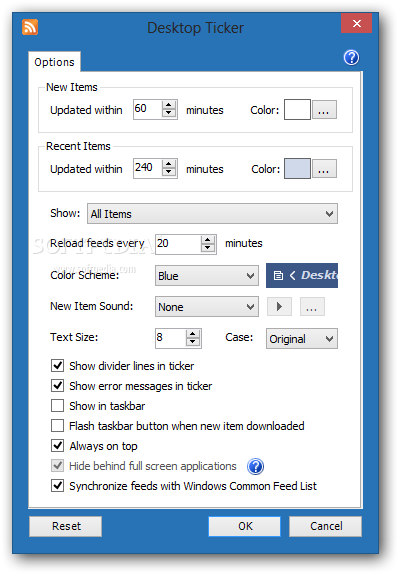Open the New Item Sound dropdown
The width and height of the screenshot is (399, 574).
pos(207,307)
